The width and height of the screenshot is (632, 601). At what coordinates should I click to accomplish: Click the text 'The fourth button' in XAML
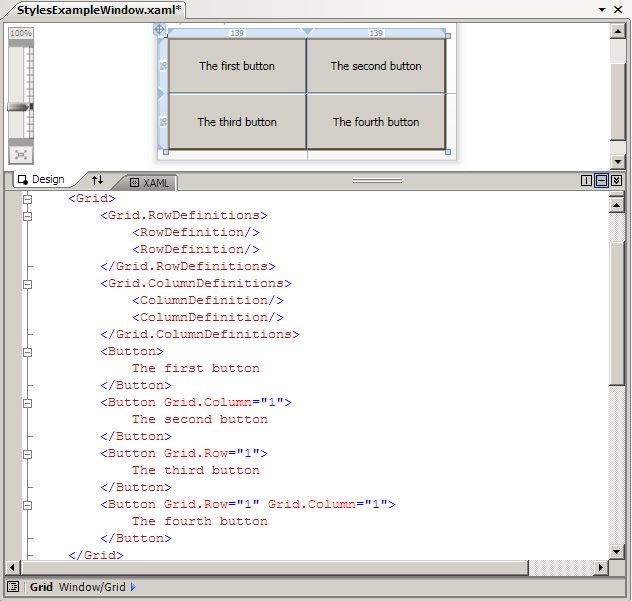tap(200, 522)
